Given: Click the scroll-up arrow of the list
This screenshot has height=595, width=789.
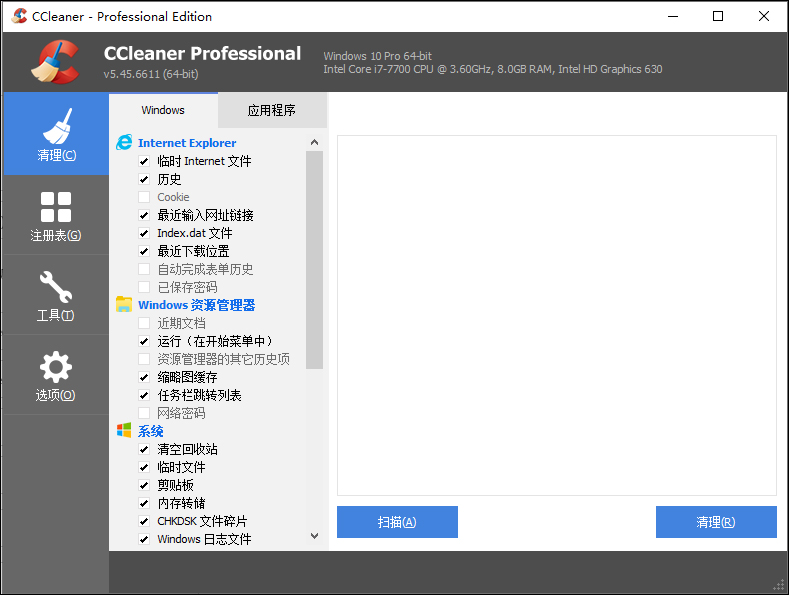Looking at the screenshot, I should [x=314, y=142].
